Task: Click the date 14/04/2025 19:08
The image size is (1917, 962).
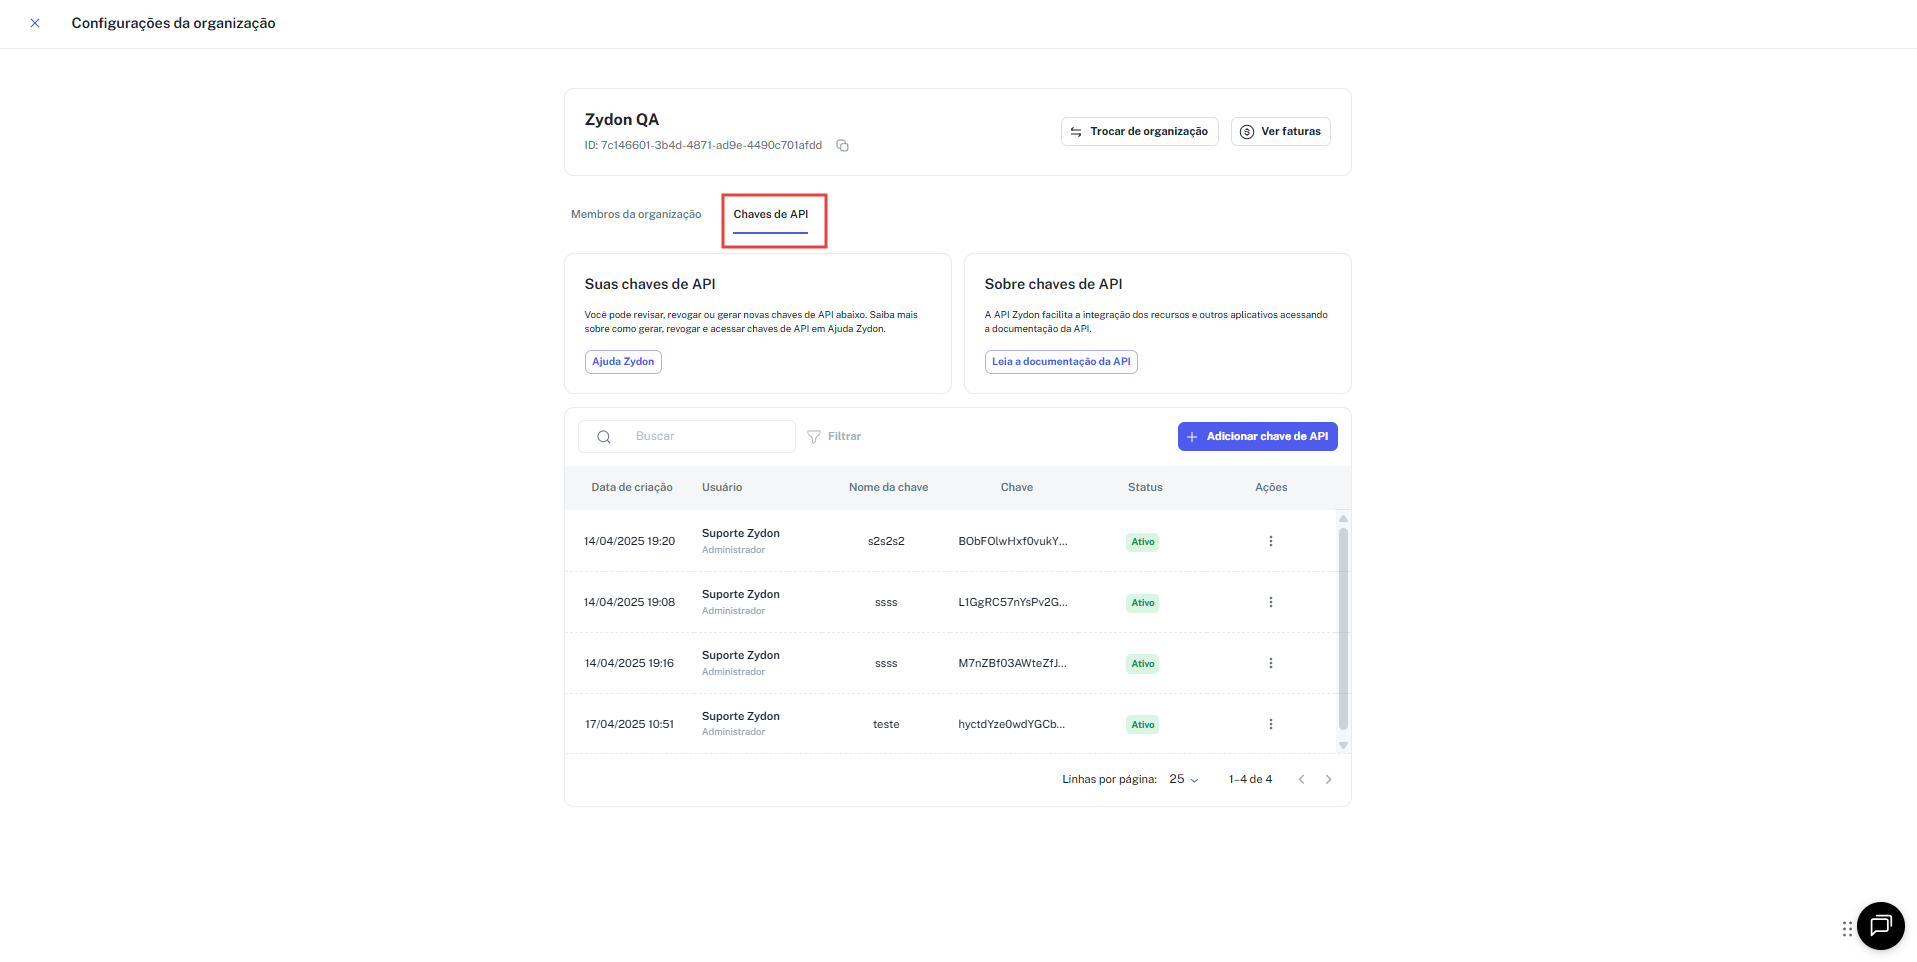Action: click(x=629, y=603)
